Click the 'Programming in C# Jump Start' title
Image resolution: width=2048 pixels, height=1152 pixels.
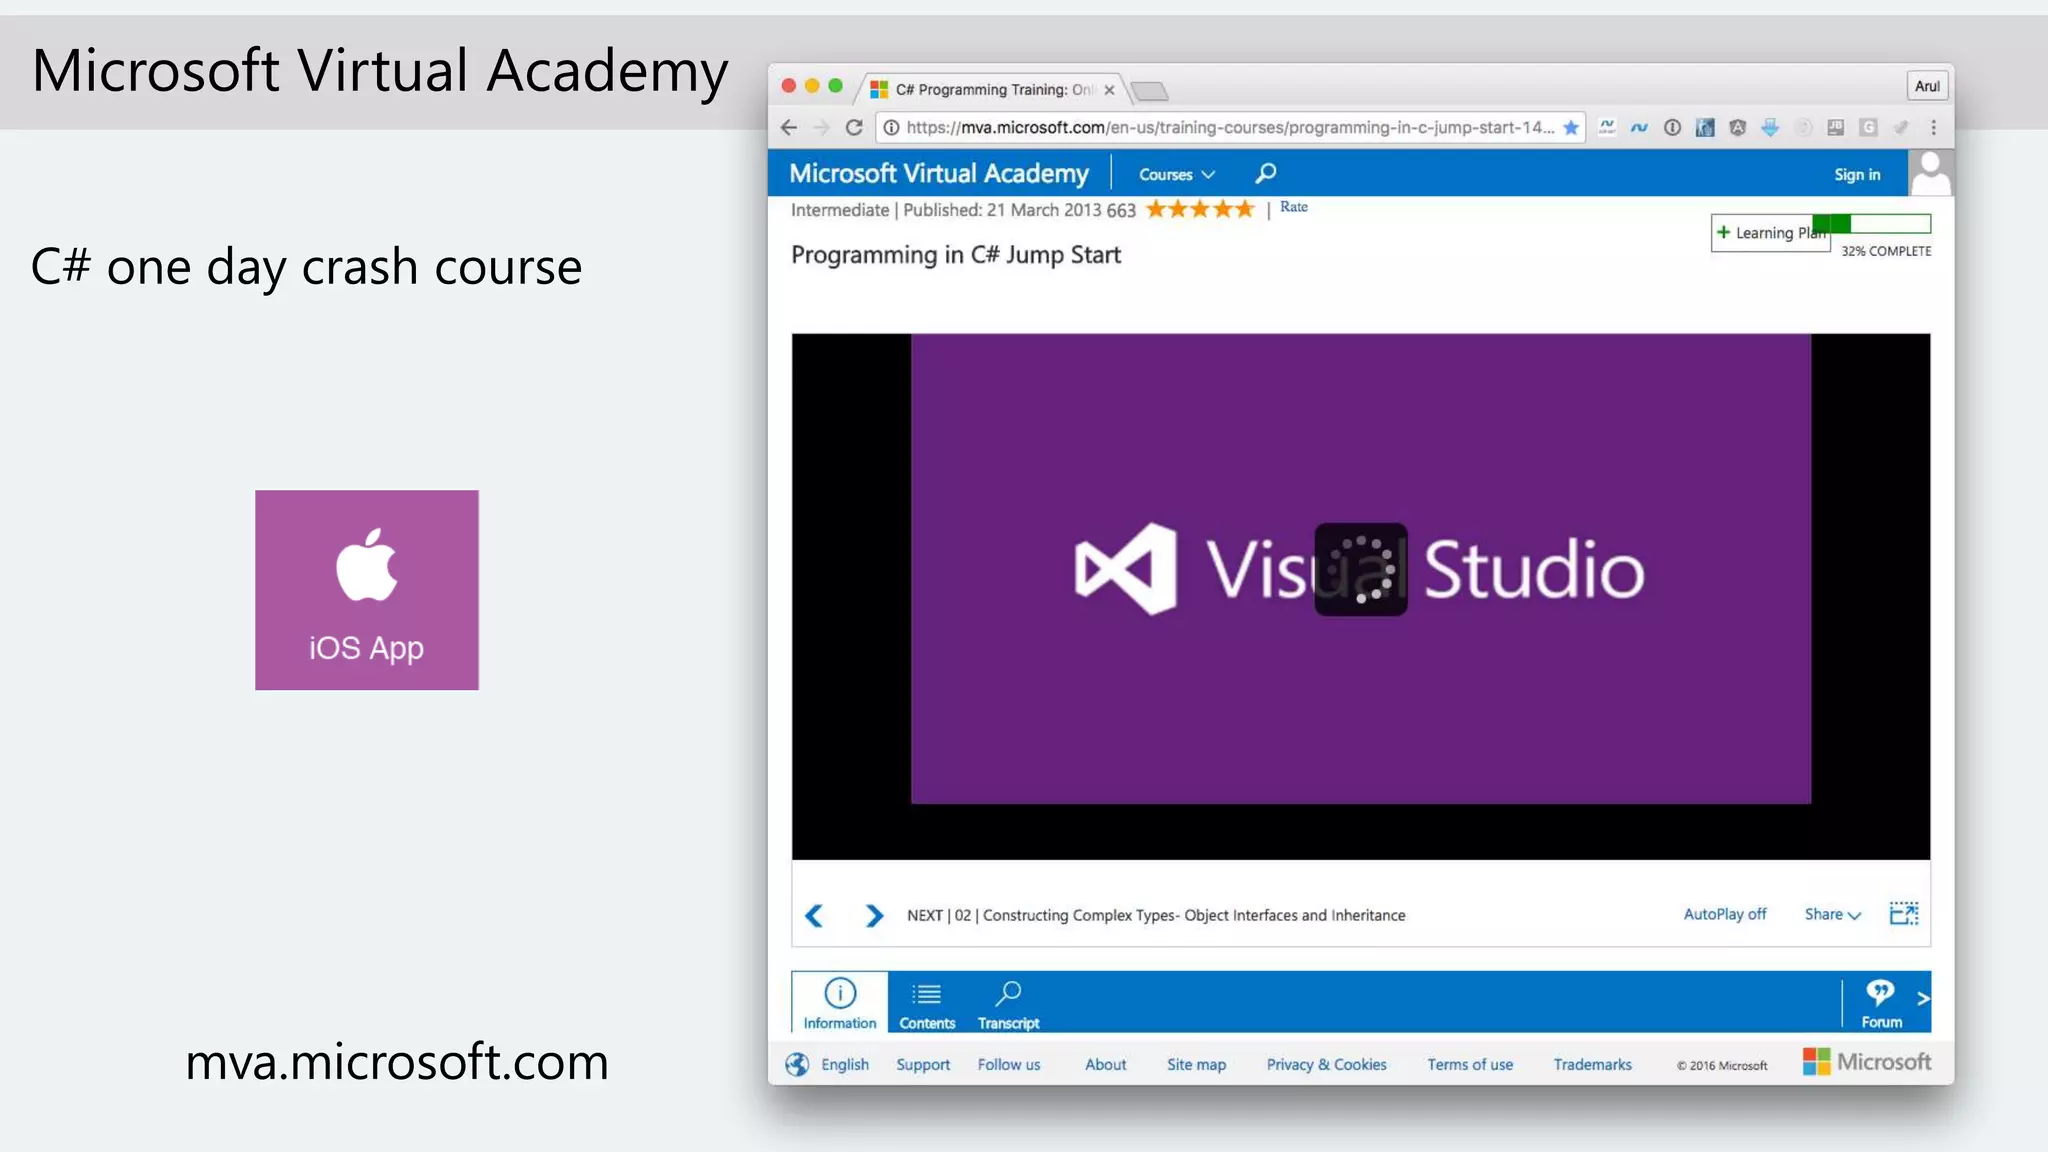coord(956,256)
